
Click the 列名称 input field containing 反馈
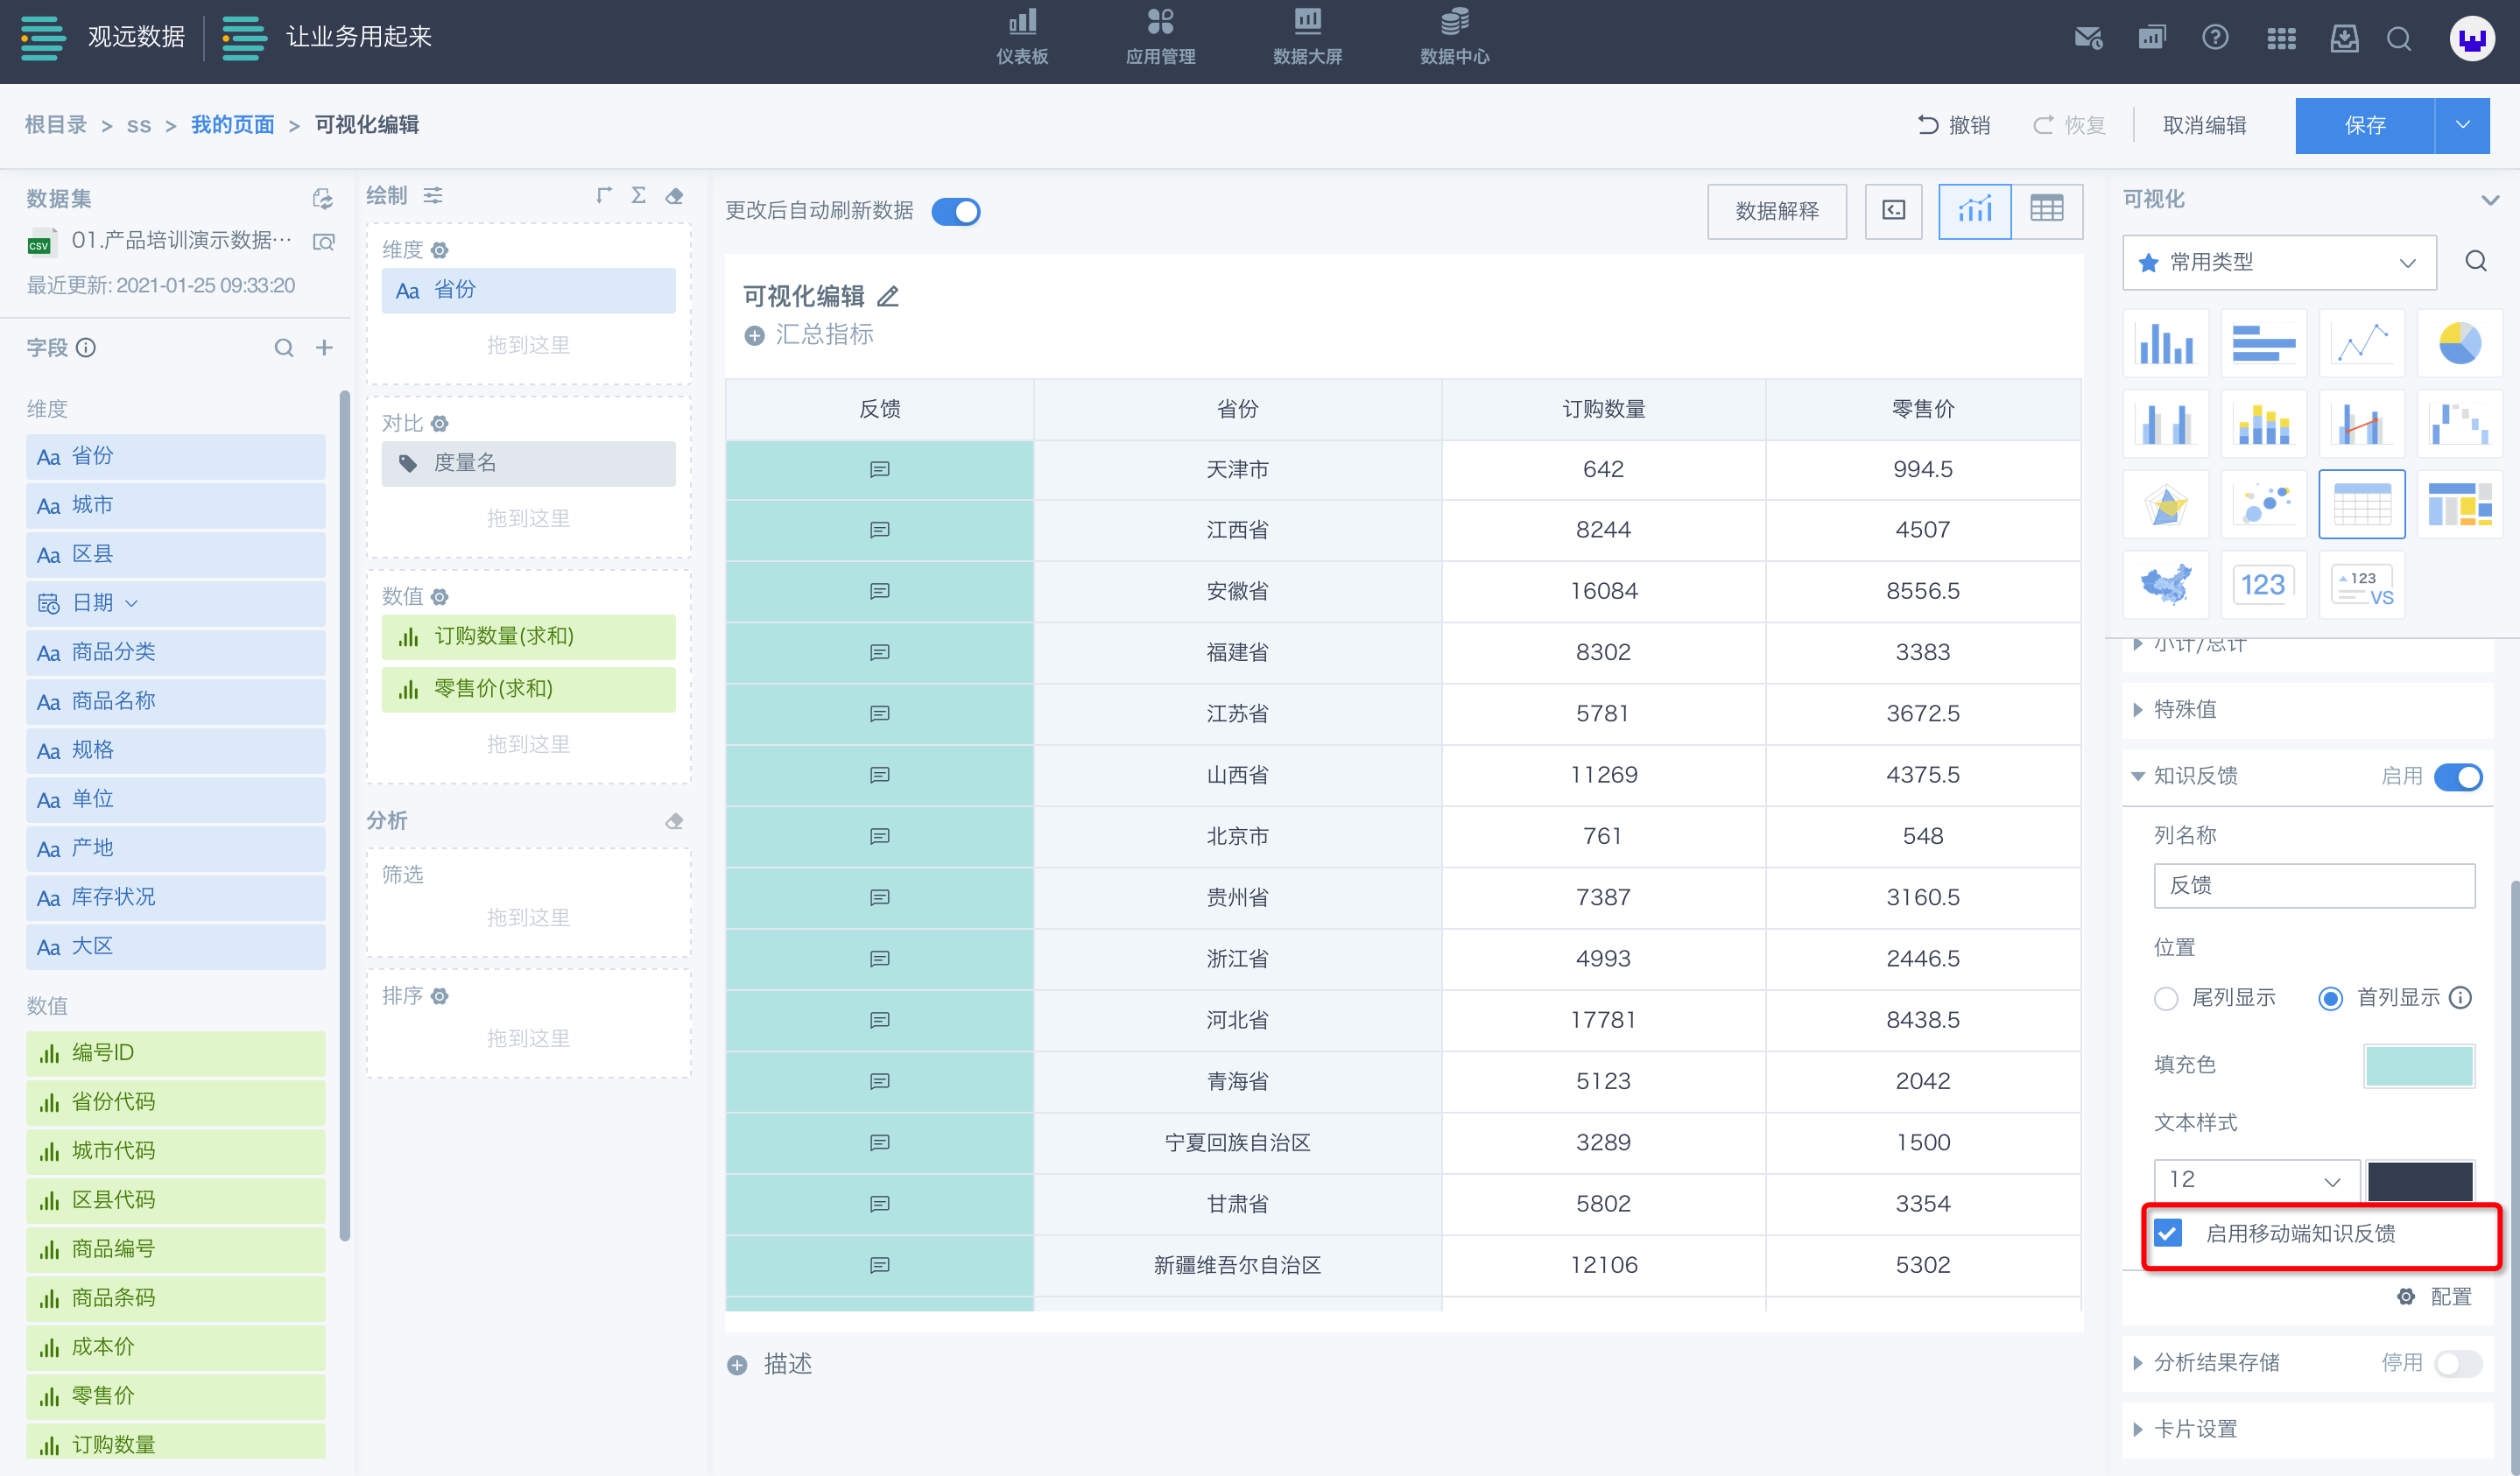click(2314, 885)
